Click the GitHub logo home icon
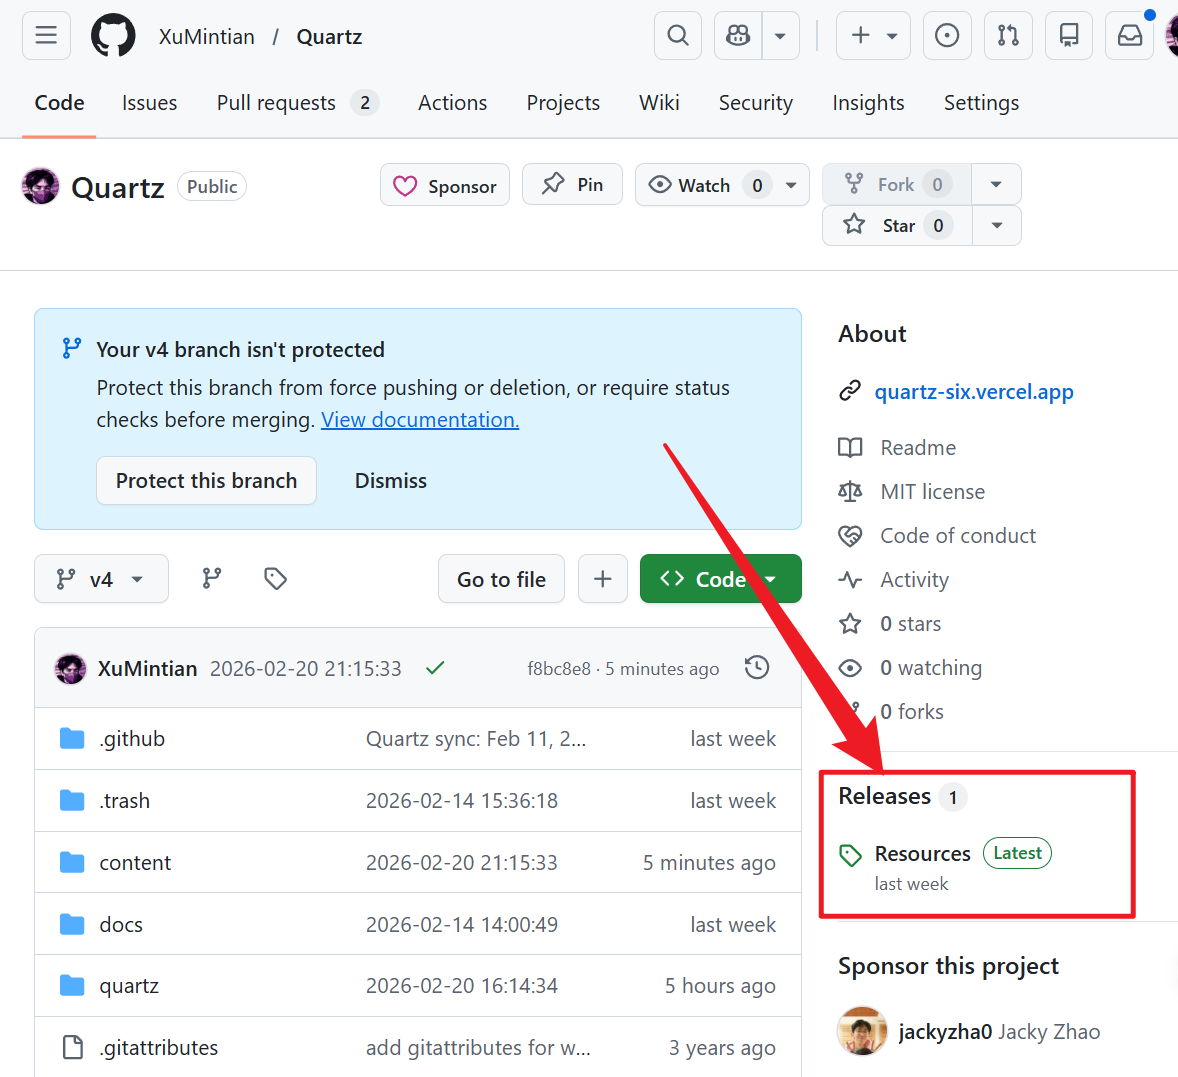Viewport: 1178px width, 1077px height. pyautogui.click(x=113, y=36)
